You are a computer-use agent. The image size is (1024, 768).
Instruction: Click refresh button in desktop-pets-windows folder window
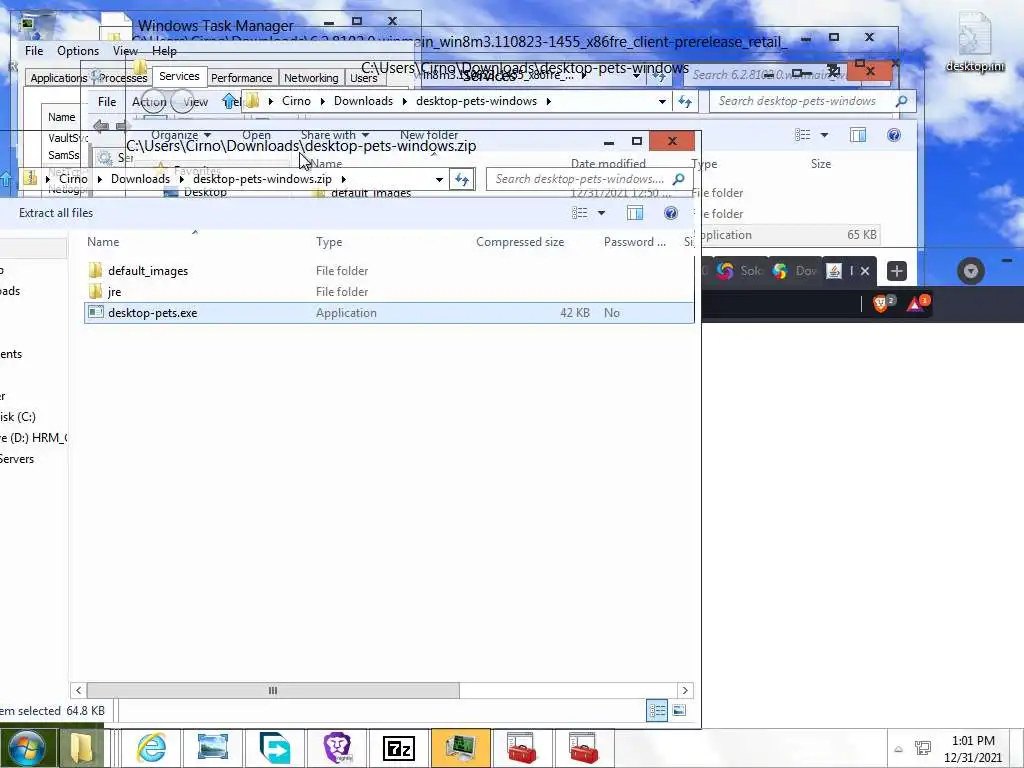coord(684,101)
